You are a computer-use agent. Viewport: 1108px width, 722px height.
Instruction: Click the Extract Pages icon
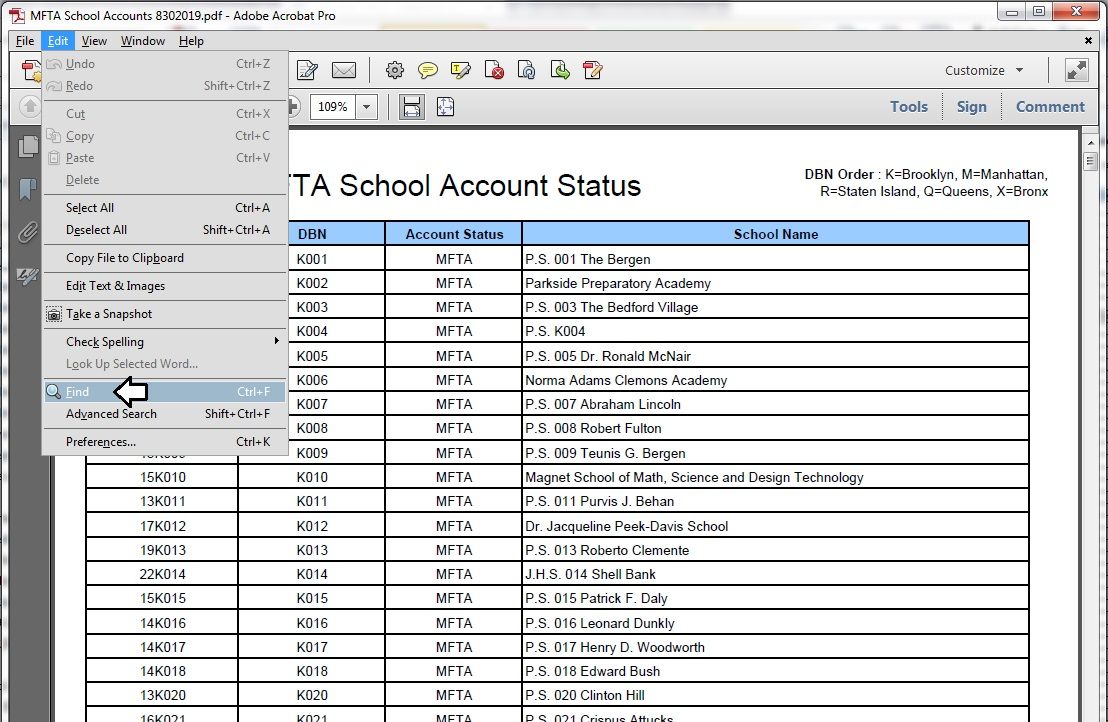pyautogui.click(x=560, y=70)
